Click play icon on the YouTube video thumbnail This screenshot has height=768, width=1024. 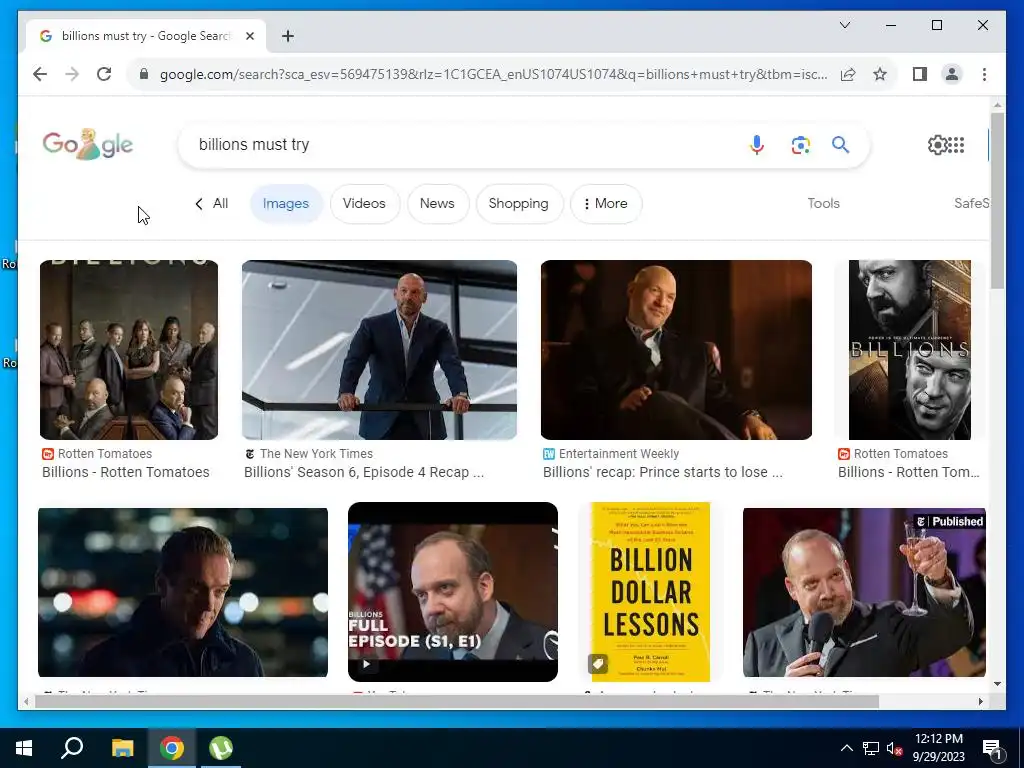pyautogui.click(x=366, y=664)
